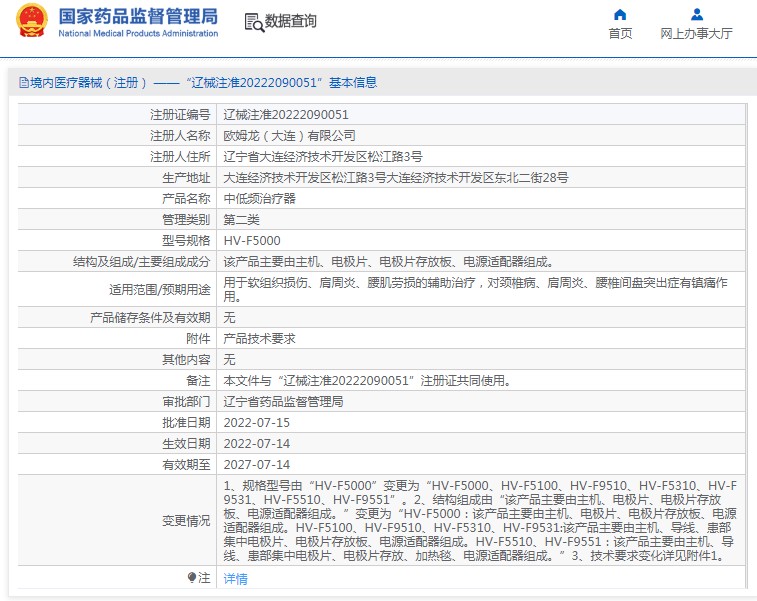Click approving department 辽宁省药品监督管理局
Viewport: 757px width, 601px height.
pyautogui.click(x=283, y=402)
